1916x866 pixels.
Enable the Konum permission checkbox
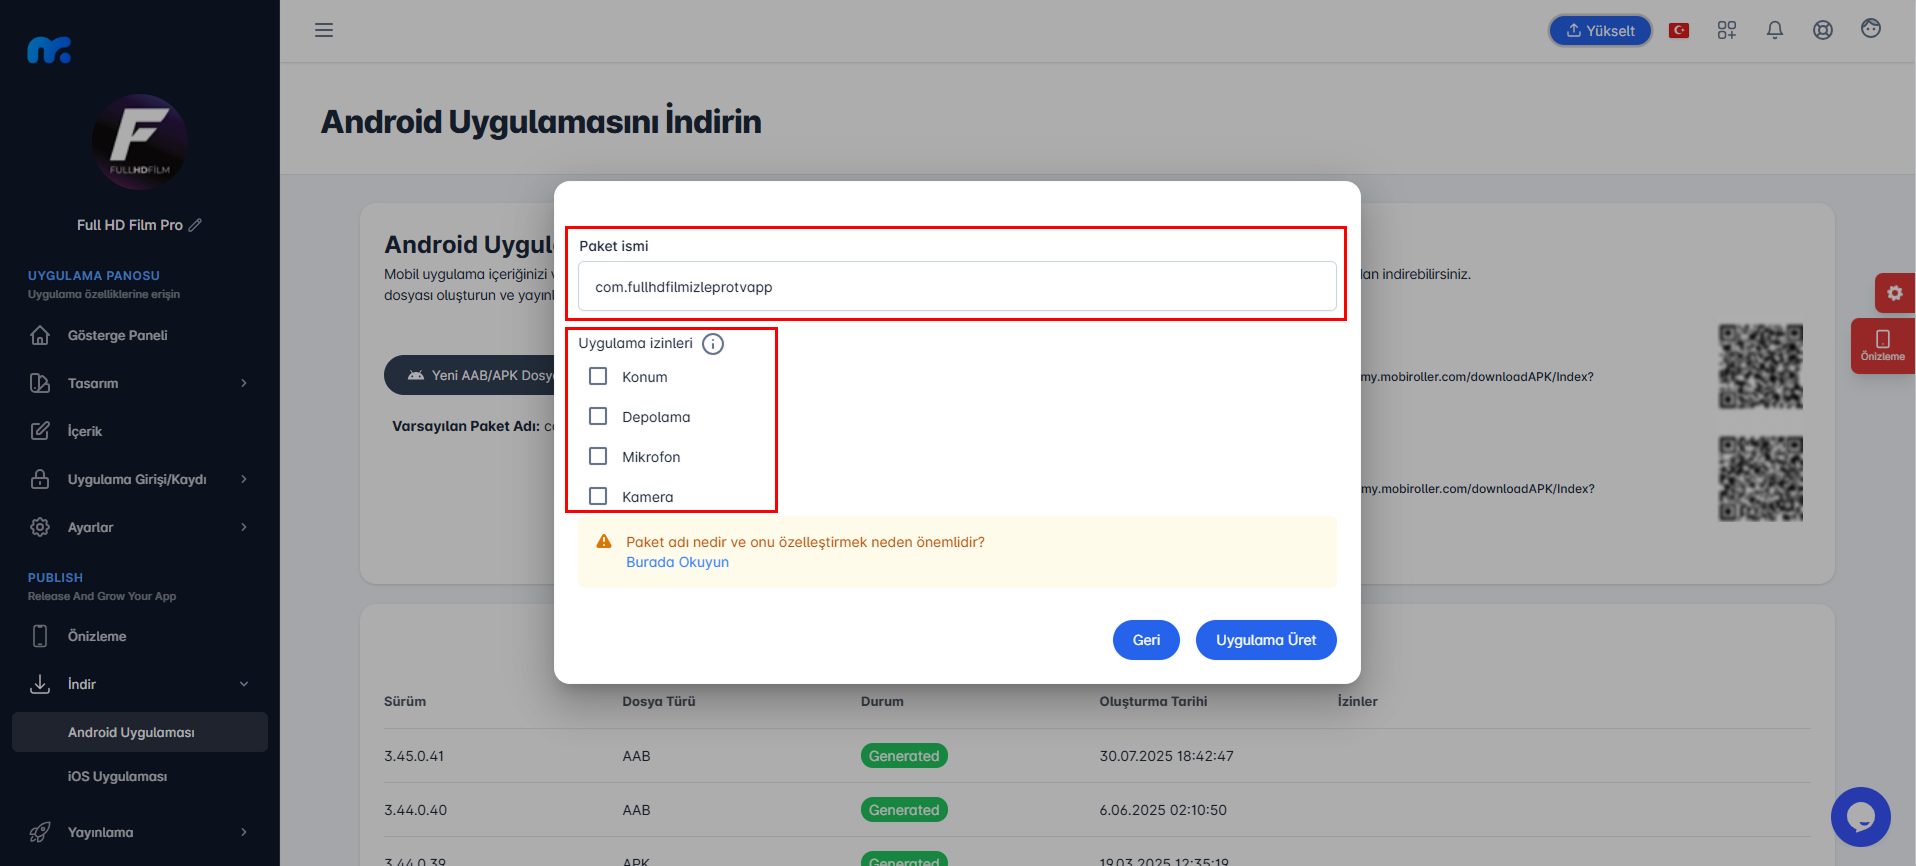598,376
